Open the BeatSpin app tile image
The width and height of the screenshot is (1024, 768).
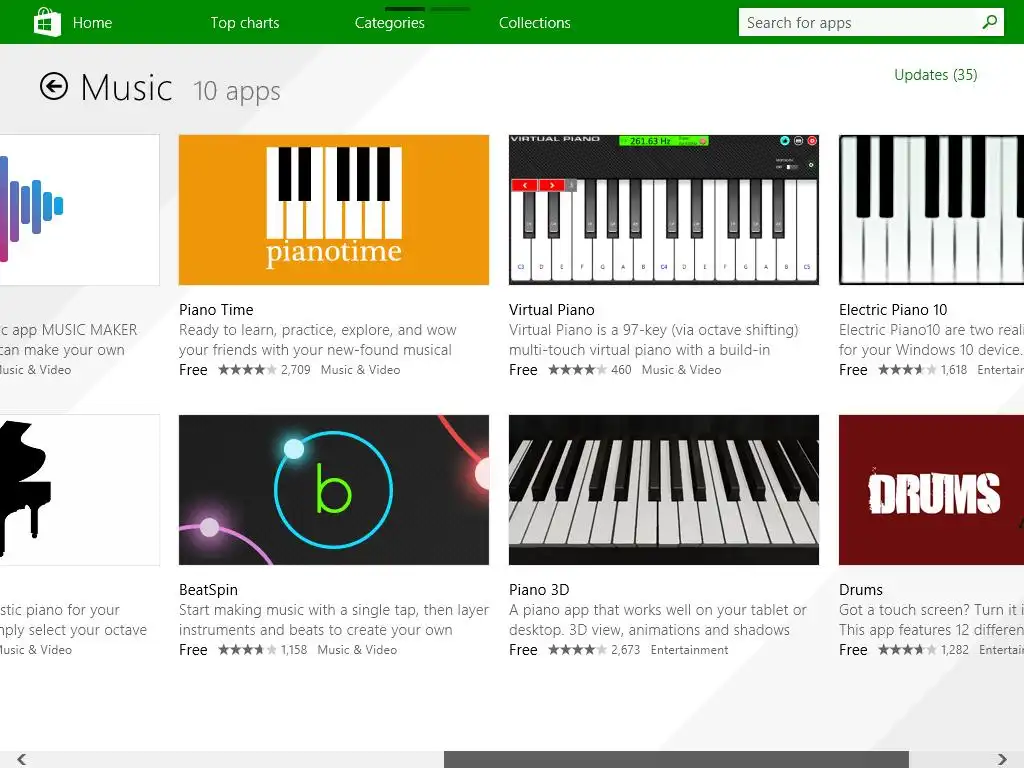334,490
